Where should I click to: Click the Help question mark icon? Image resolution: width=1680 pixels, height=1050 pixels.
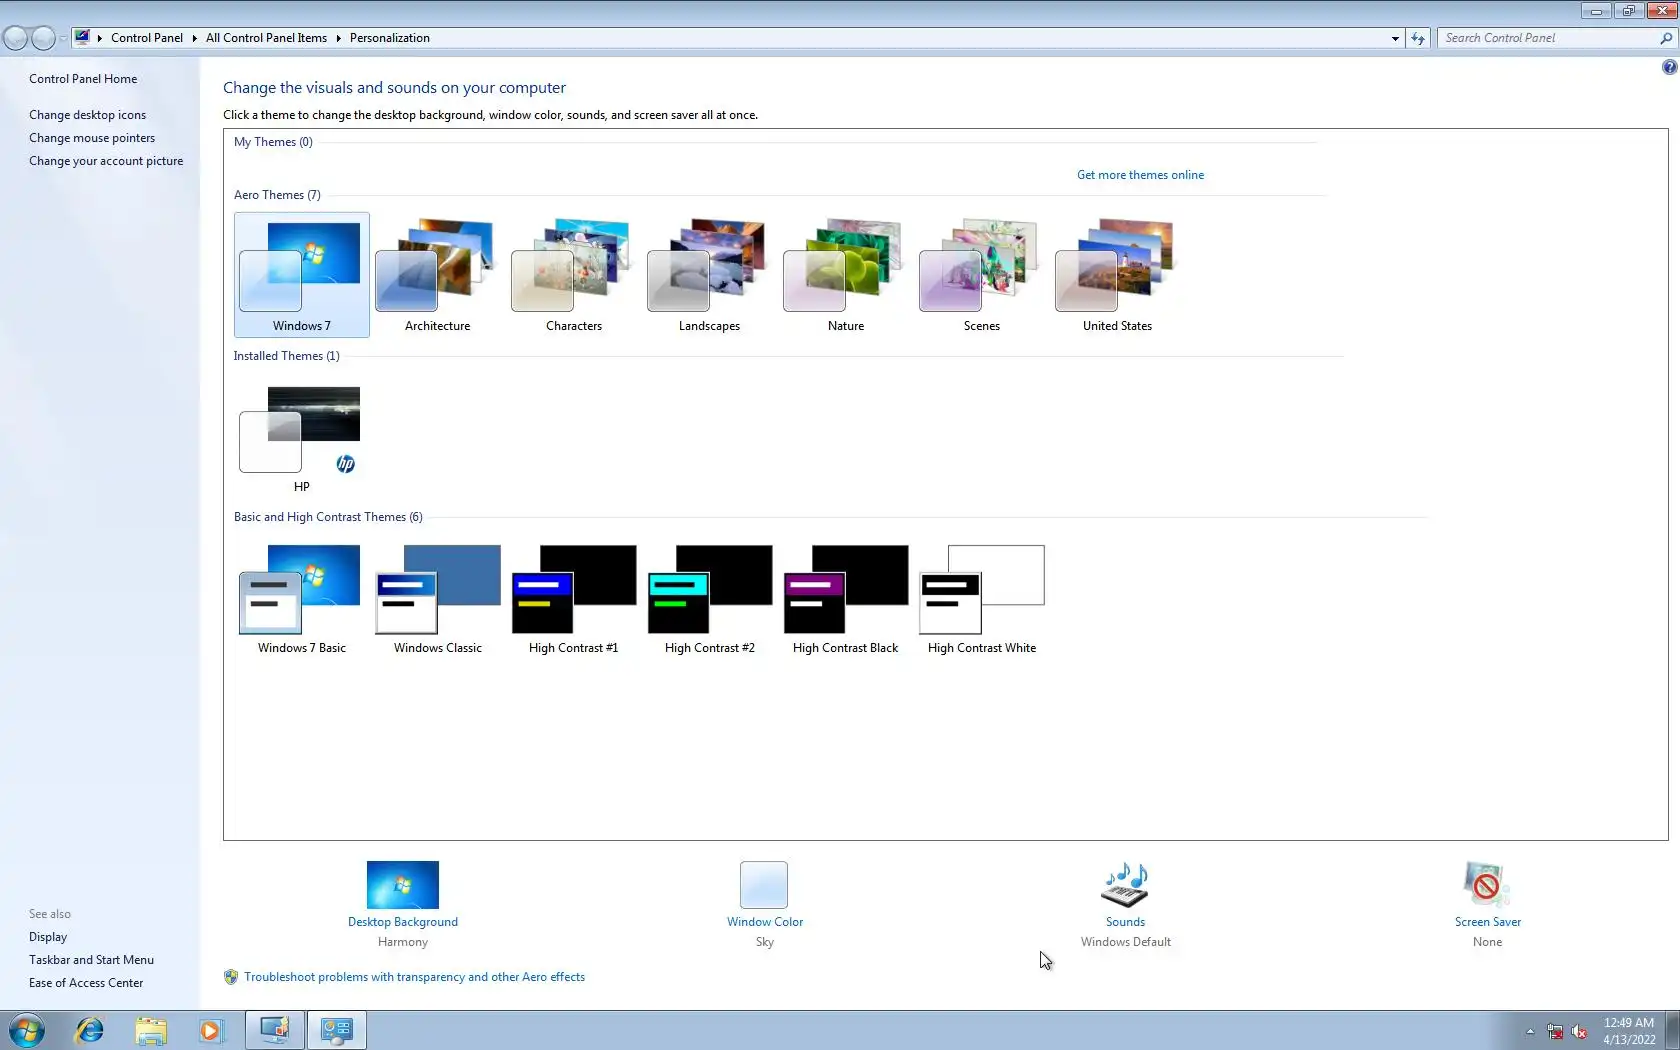[1669, 67]
